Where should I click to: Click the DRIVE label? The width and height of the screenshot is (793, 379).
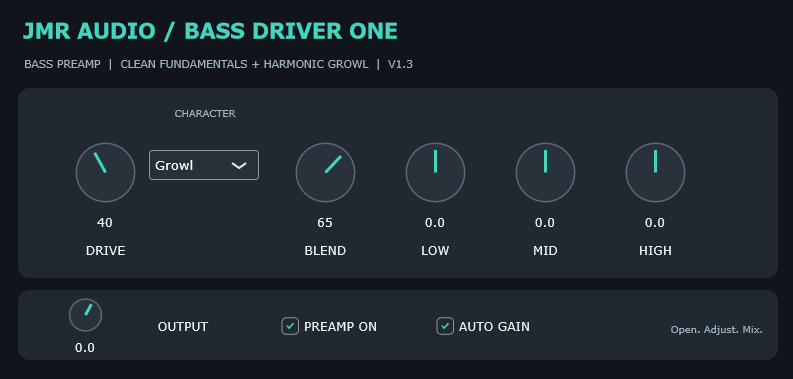click(x=105, y=250)
